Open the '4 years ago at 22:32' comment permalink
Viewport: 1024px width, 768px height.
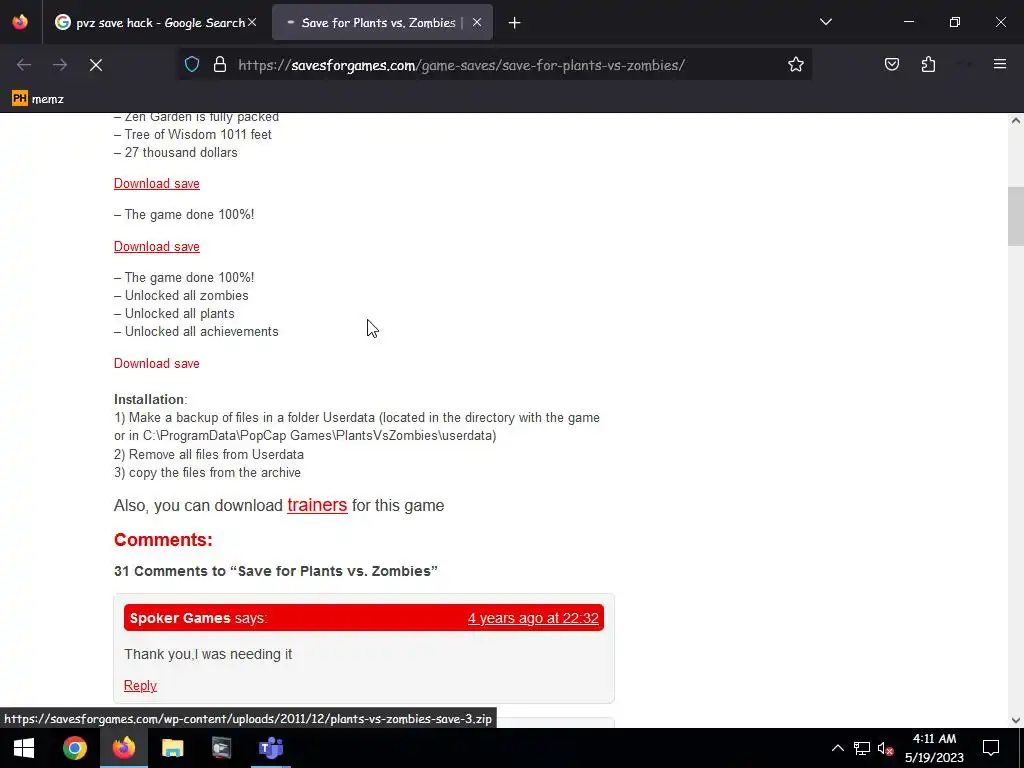[x=533, y=618]
